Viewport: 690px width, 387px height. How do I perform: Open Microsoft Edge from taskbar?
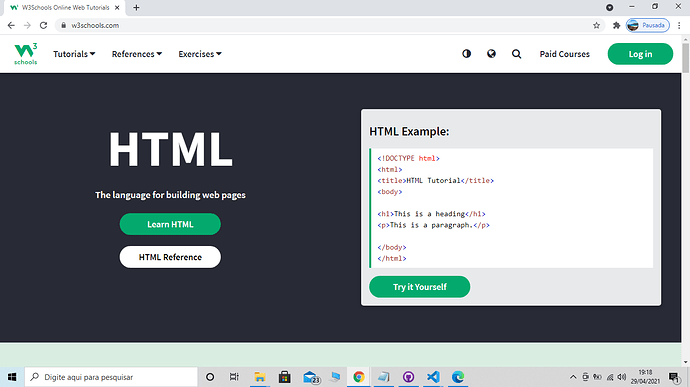tap(458, 377)
